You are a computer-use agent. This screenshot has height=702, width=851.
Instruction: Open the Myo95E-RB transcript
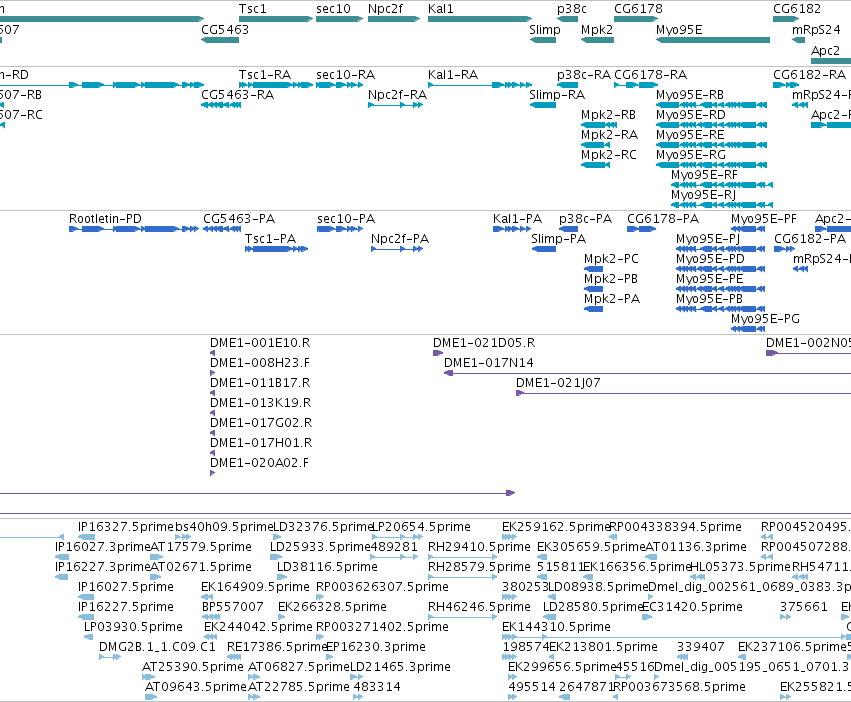click(712, 105)
